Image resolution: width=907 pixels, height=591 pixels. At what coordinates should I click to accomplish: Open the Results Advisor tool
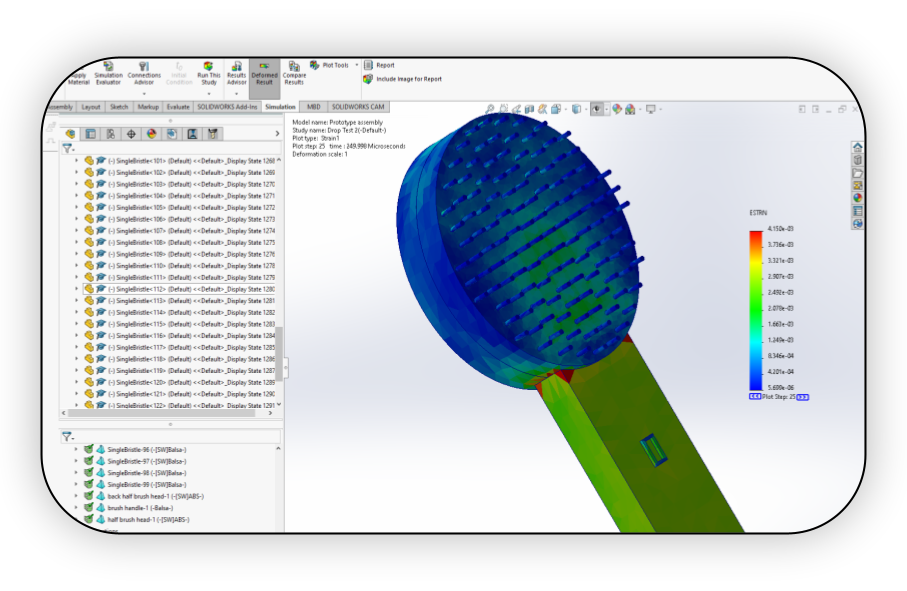[236, 74]
